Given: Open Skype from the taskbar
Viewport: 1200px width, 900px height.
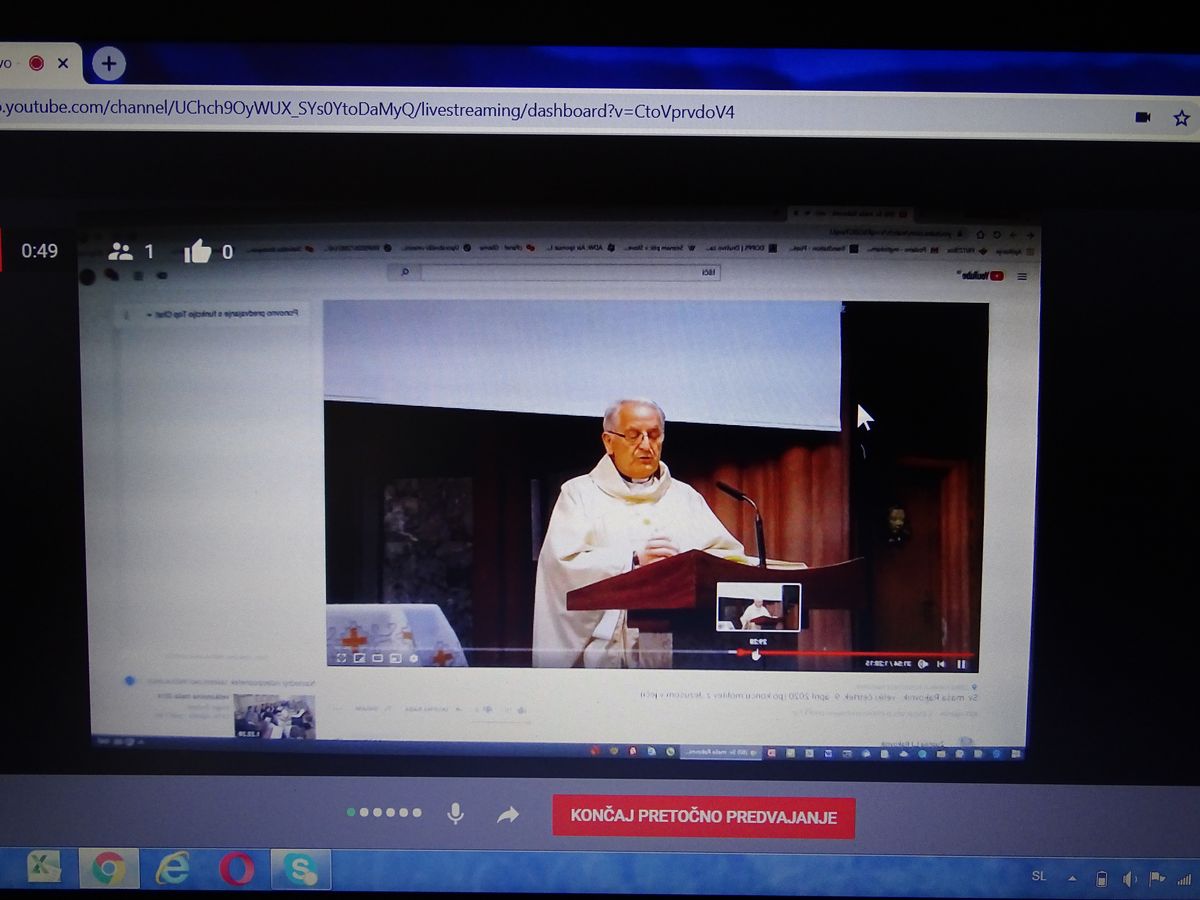Looking at the screenshot, I should [x=300, y=868].
